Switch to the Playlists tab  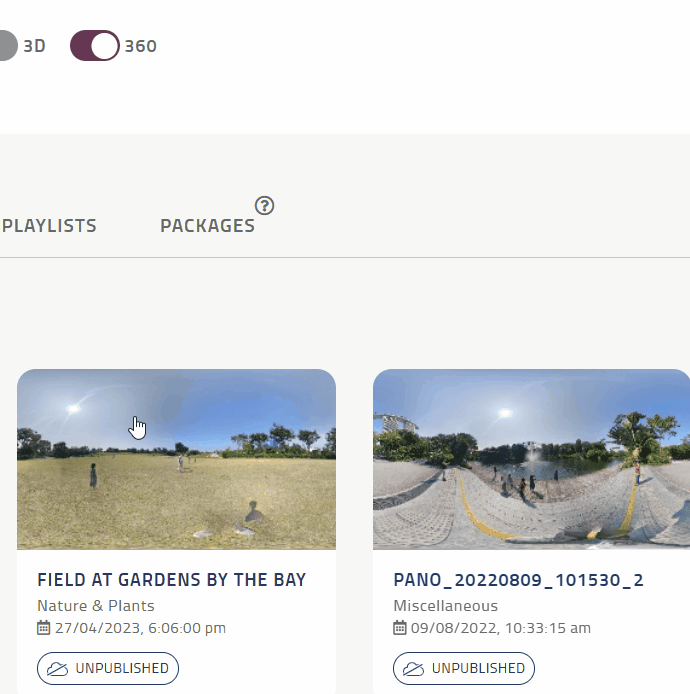[x=50, y=226]
